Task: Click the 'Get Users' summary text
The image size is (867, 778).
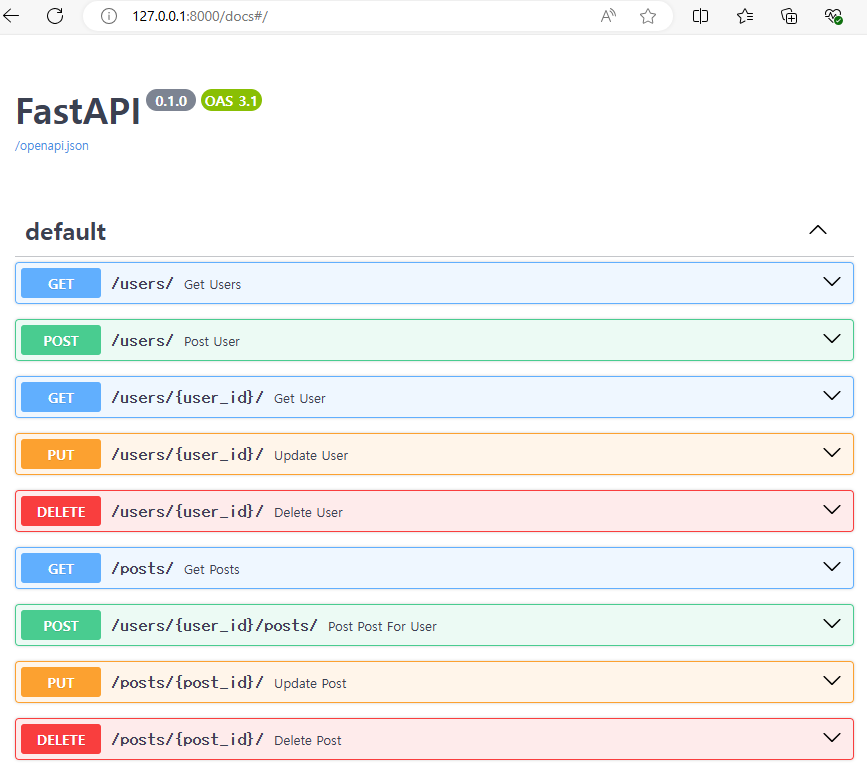Action: pyautogui.click(x=212, y=284)
